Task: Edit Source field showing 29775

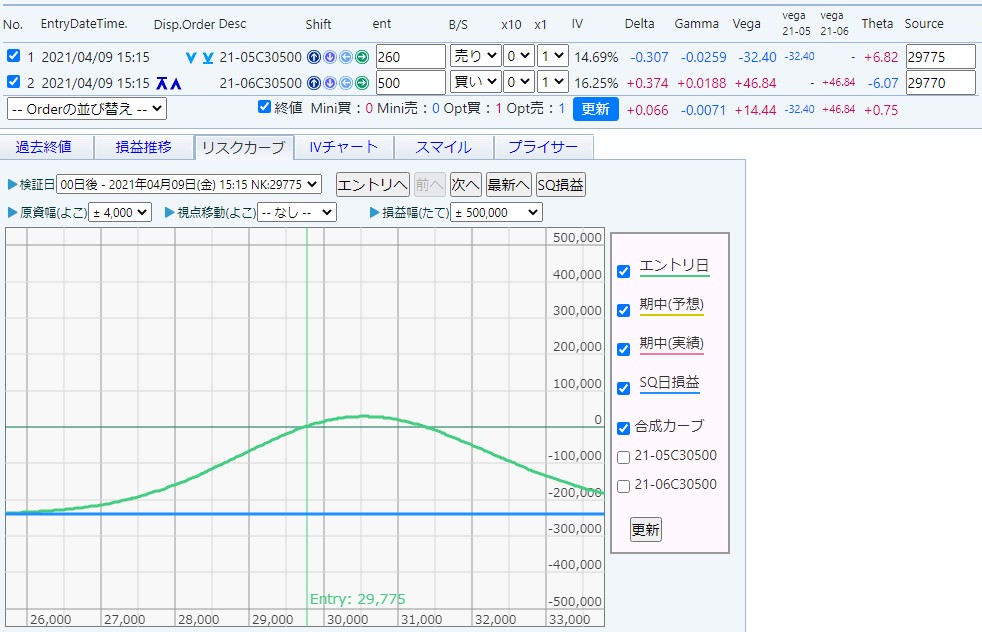Action: pyautogui.click(x=941, y=57)
